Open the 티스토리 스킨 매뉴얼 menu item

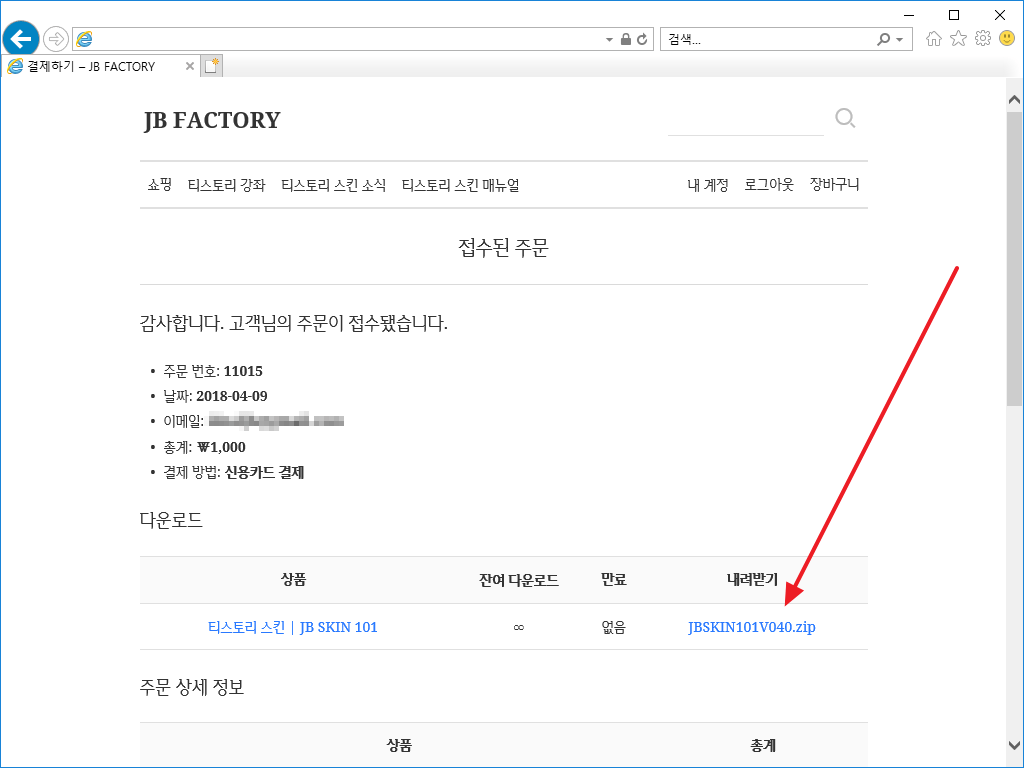tap(460, 185)
